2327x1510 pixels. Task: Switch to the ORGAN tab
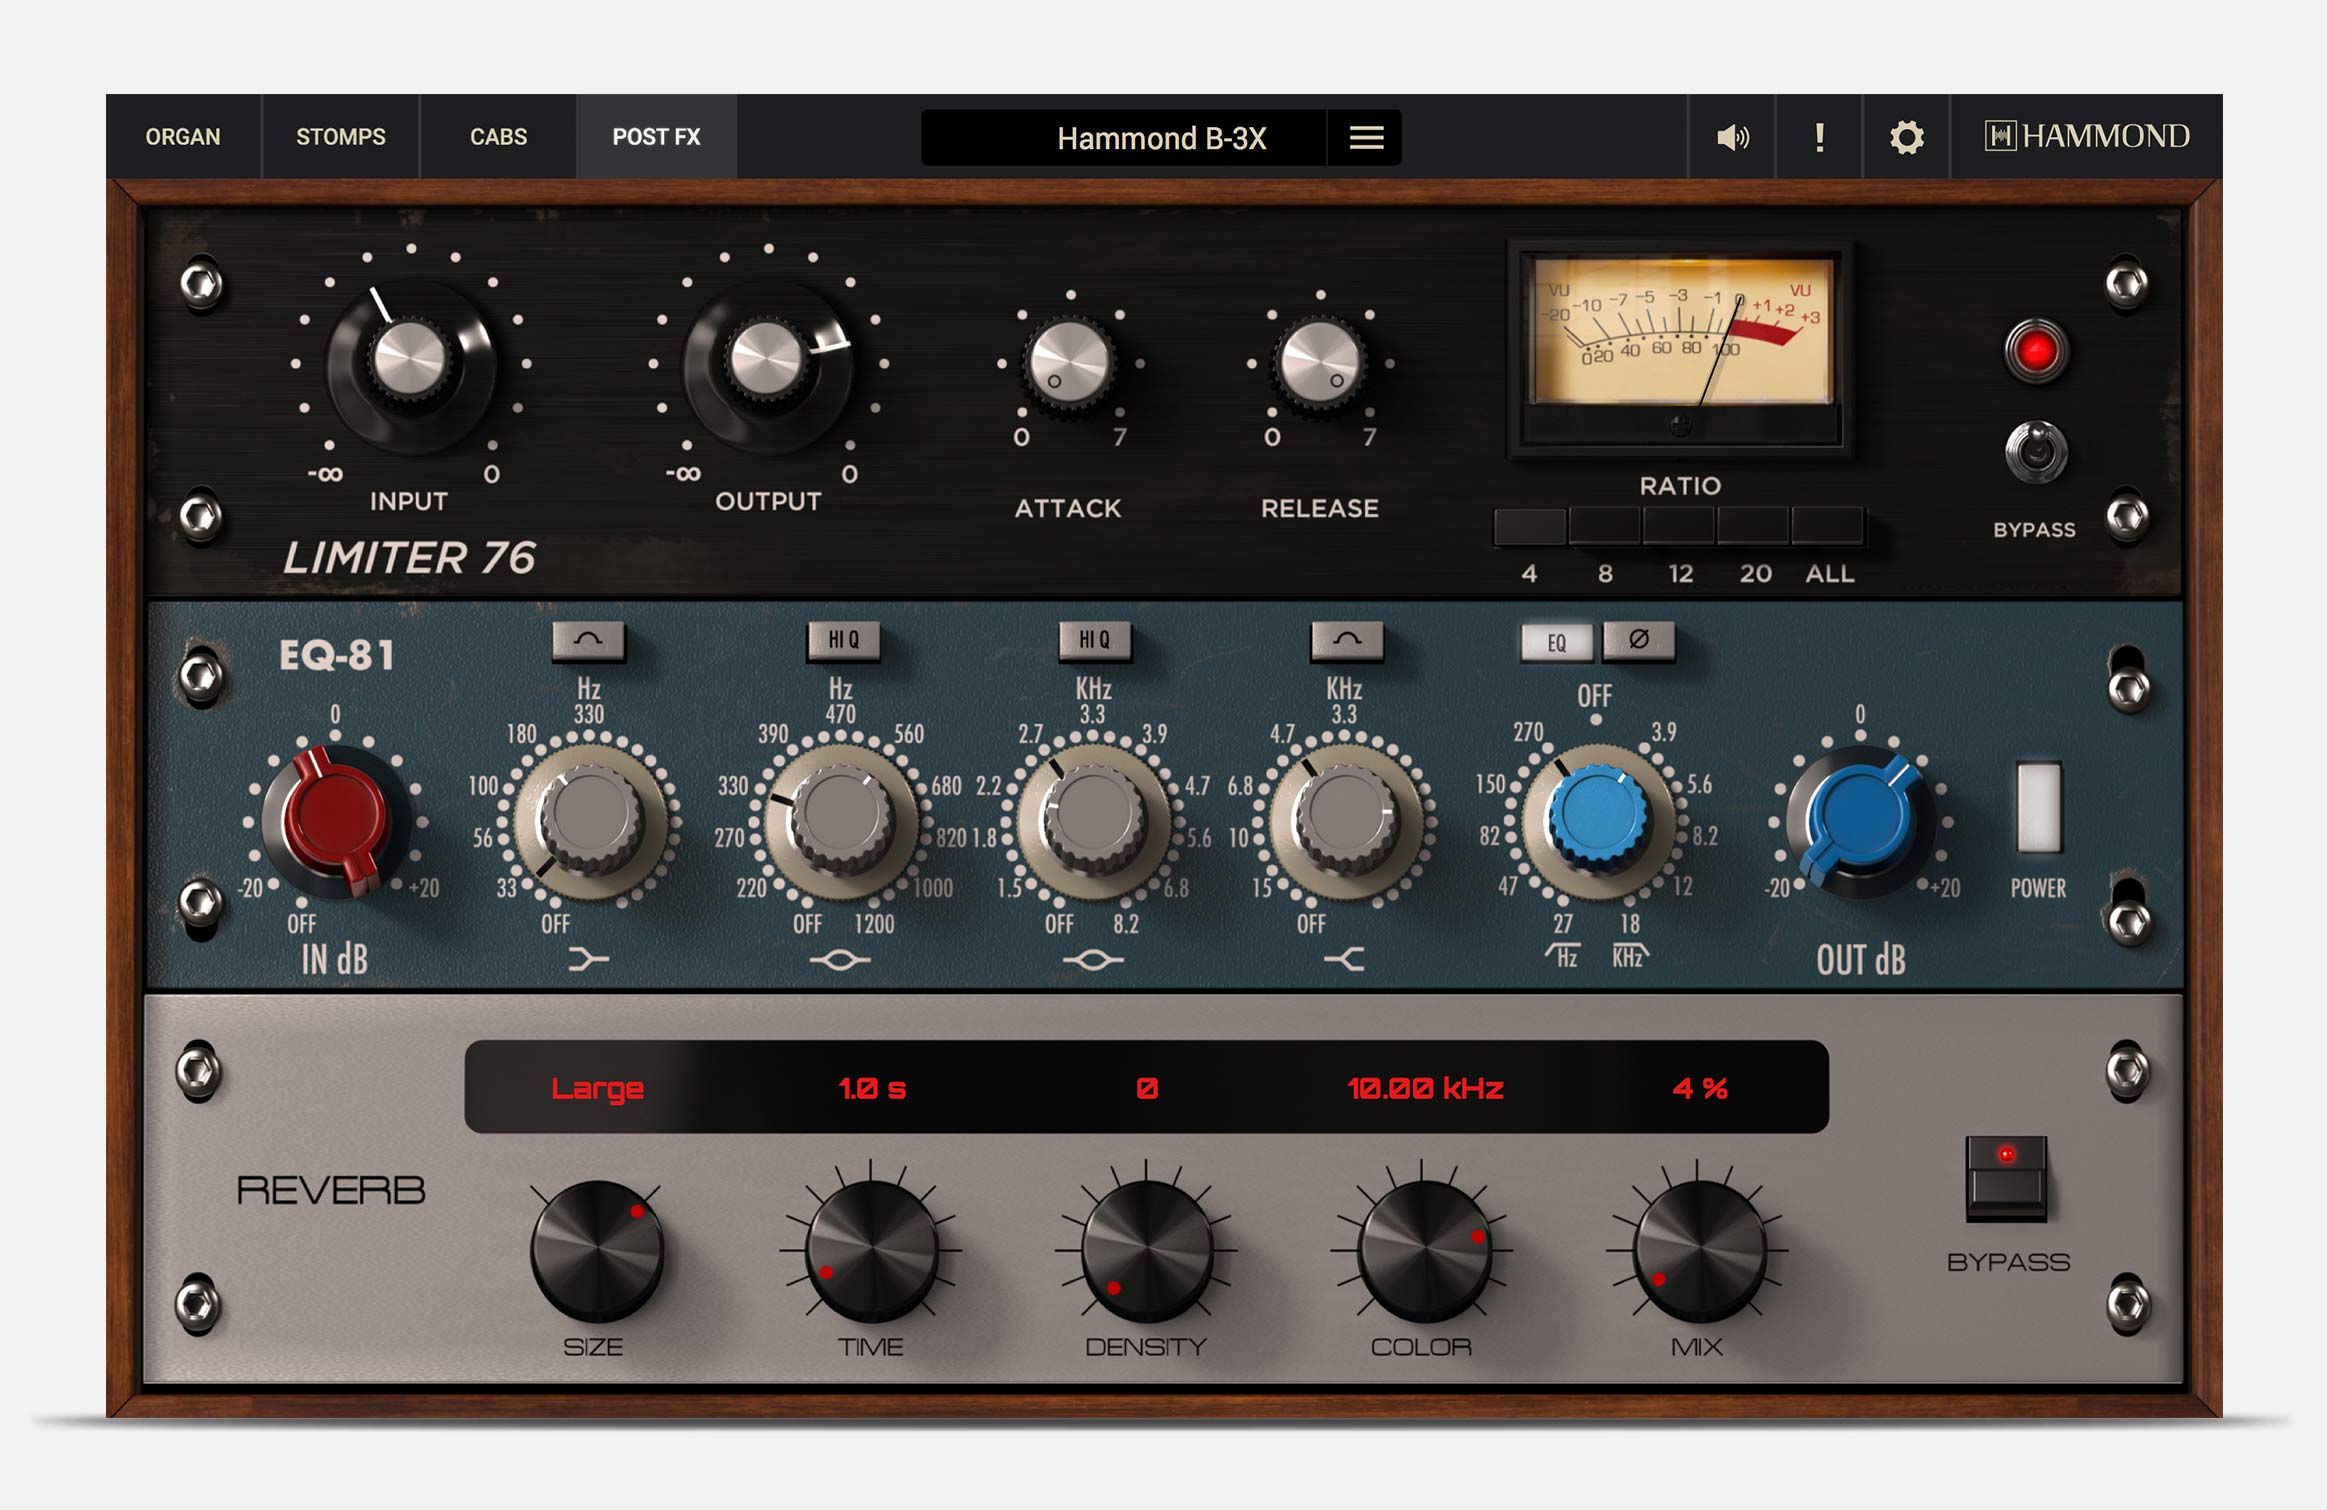pyautogui.click(x=184, y=137)
